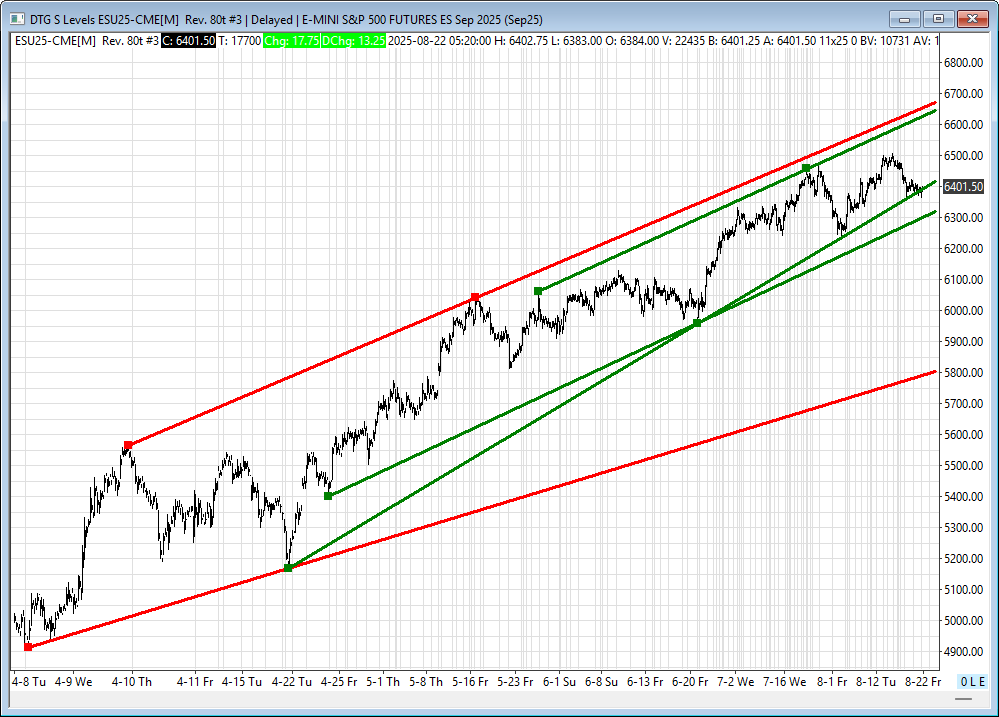Click the 6000.00 price scale label
Image resolution: width=999 pixels, height=717 pixels.
(x=963, y=310)
